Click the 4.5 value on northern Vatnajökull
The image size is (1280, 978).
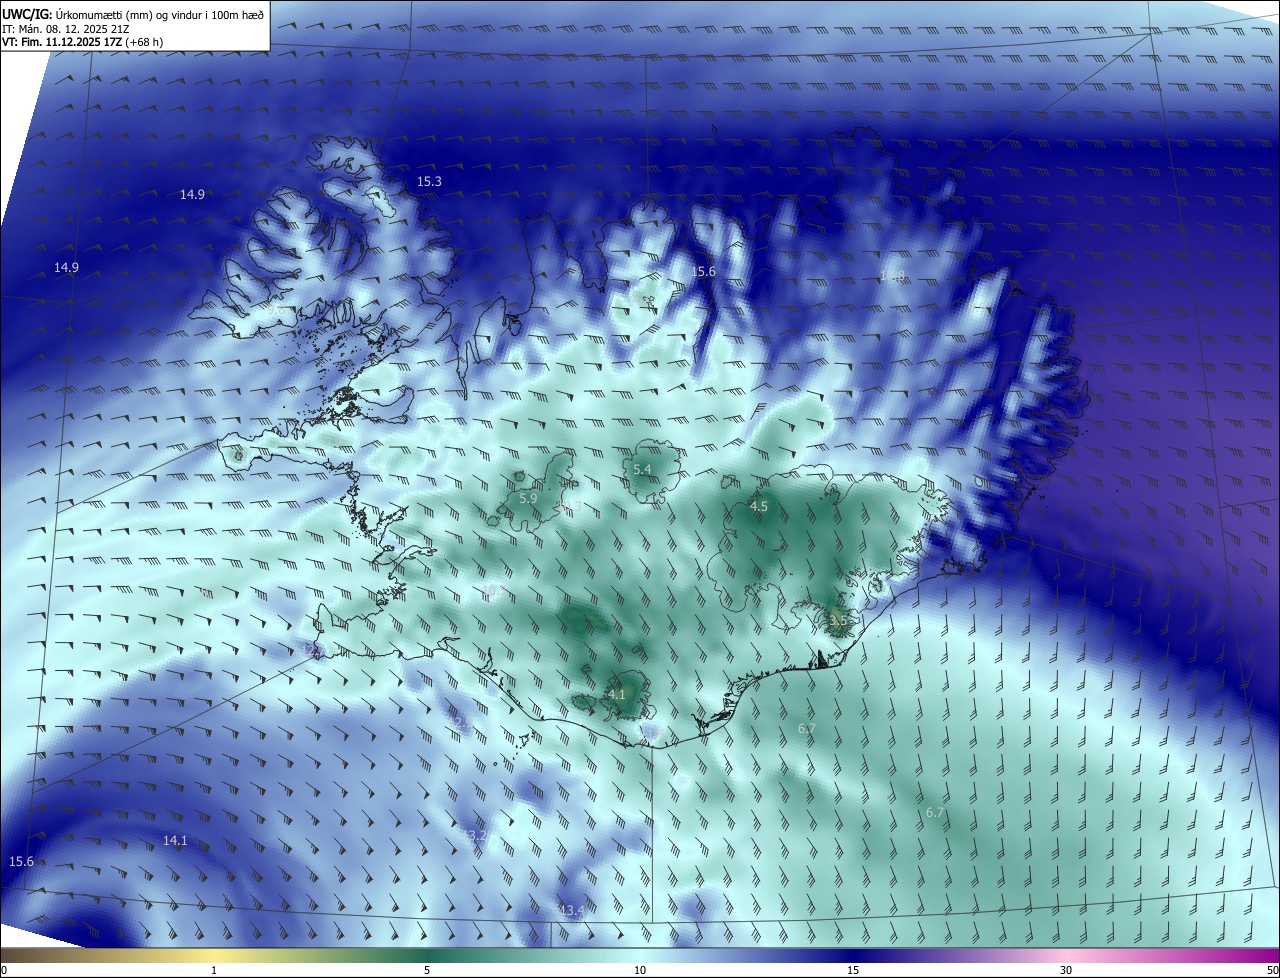(x=758, y=507)
